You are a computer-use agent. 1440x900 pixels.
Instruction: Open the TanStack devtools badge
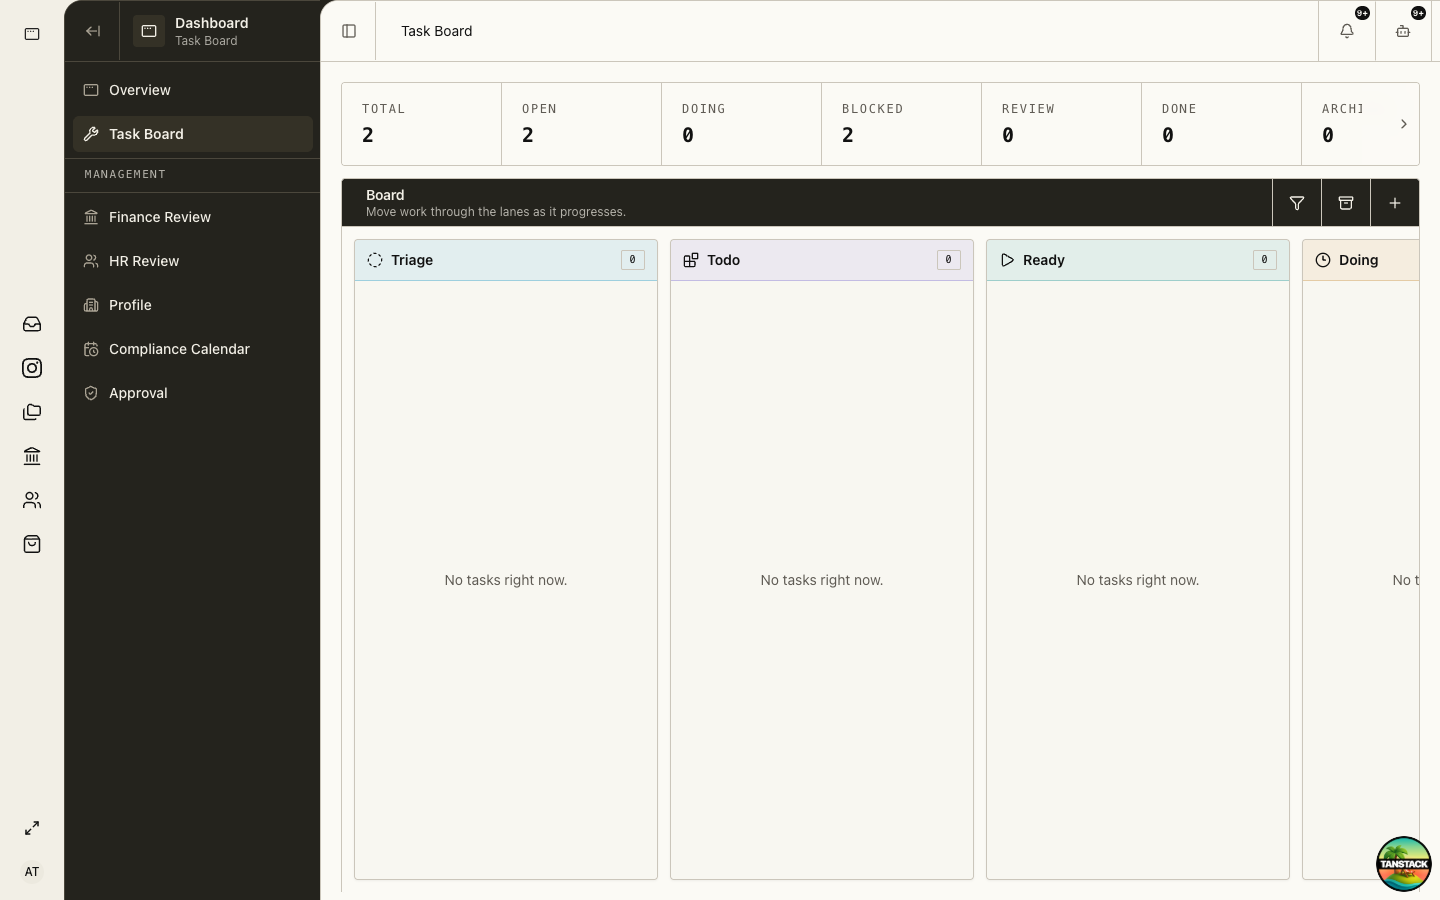1404,864
